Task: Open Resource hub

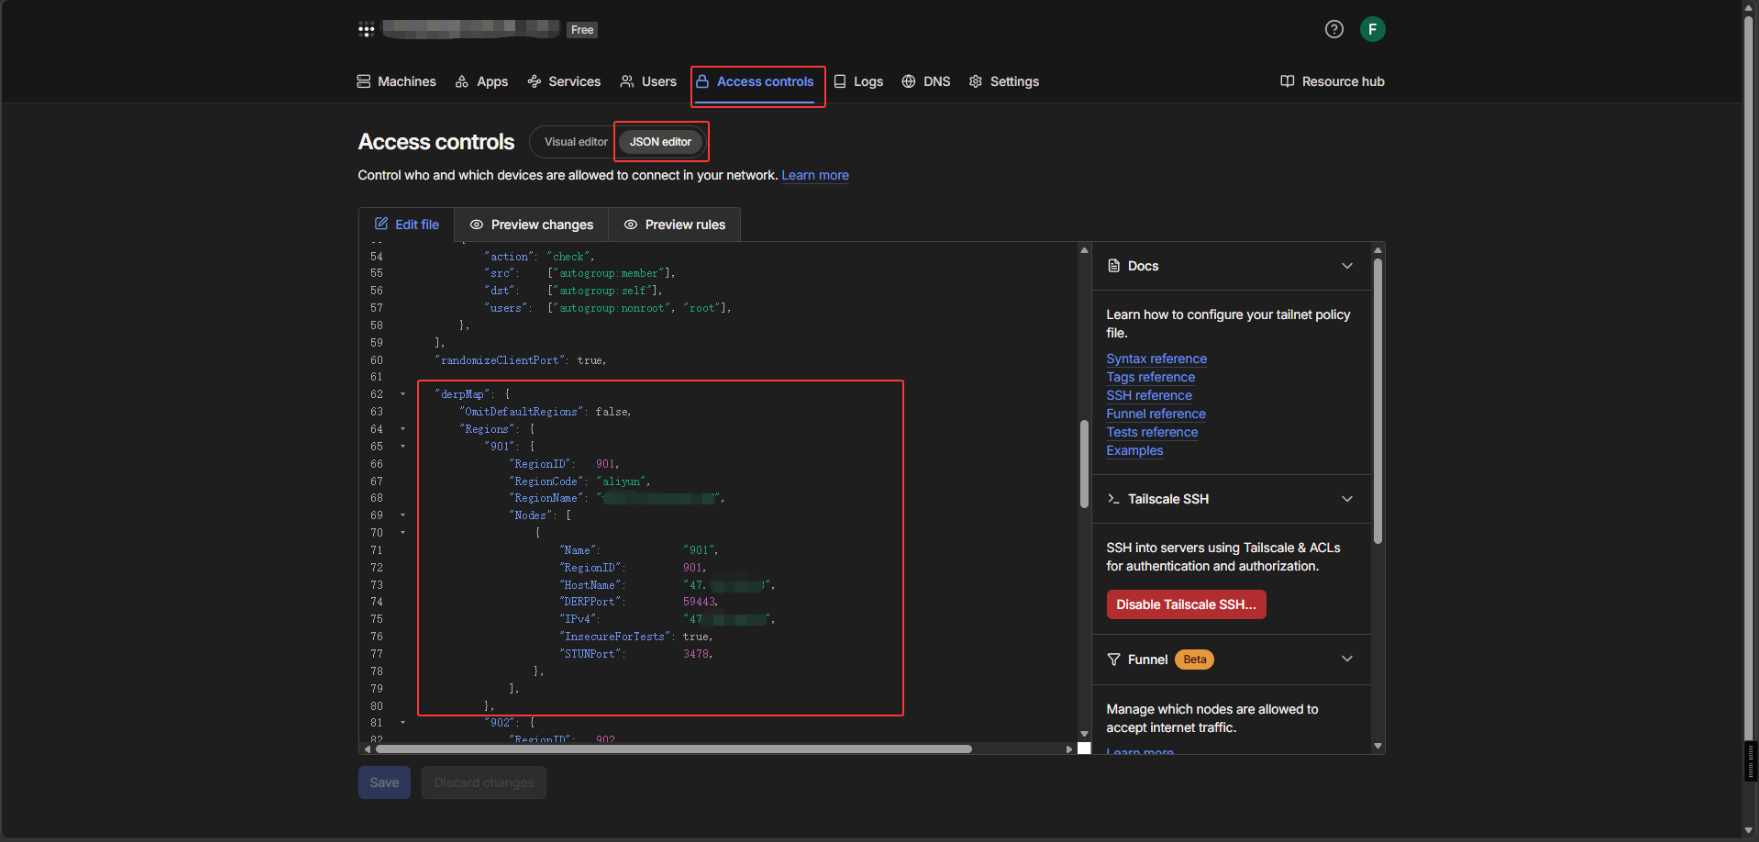Action: pos(1332,82)
